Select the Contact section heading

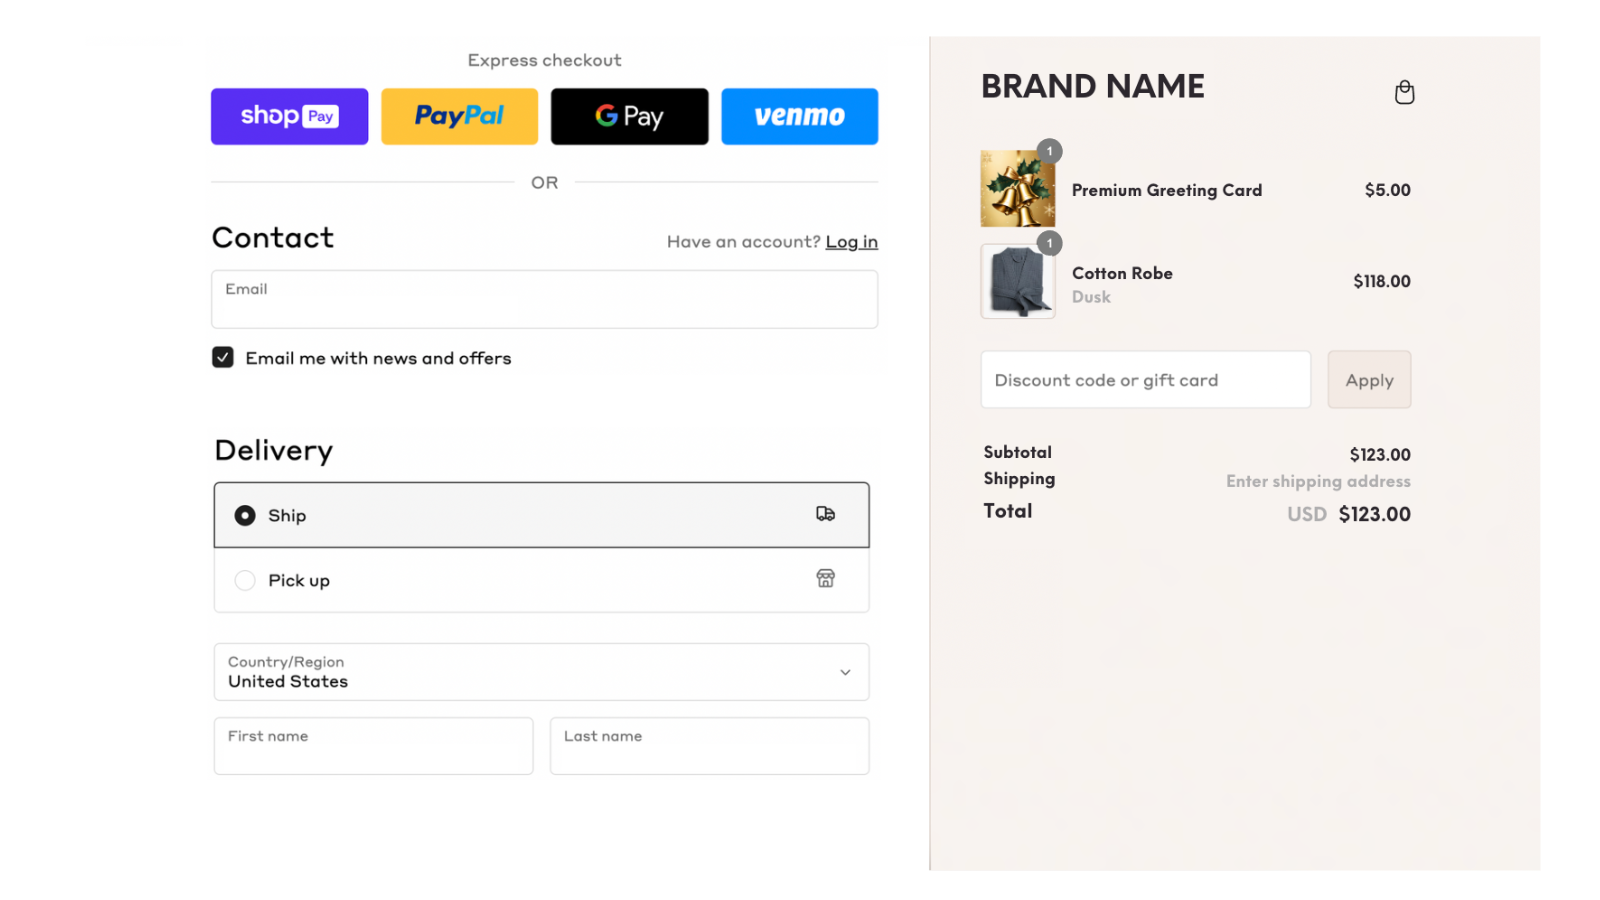click(272, 237)
